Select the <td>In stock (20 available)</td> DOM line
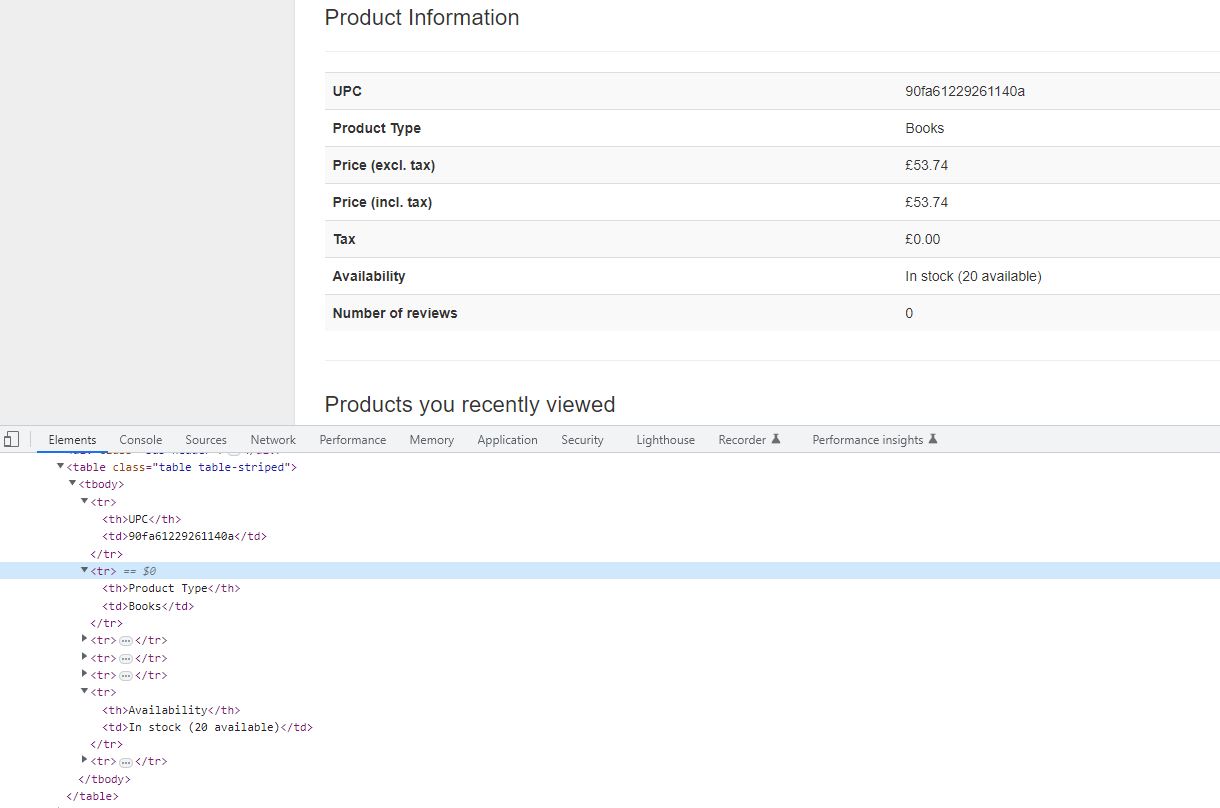1220x808 pixels. 207,727
